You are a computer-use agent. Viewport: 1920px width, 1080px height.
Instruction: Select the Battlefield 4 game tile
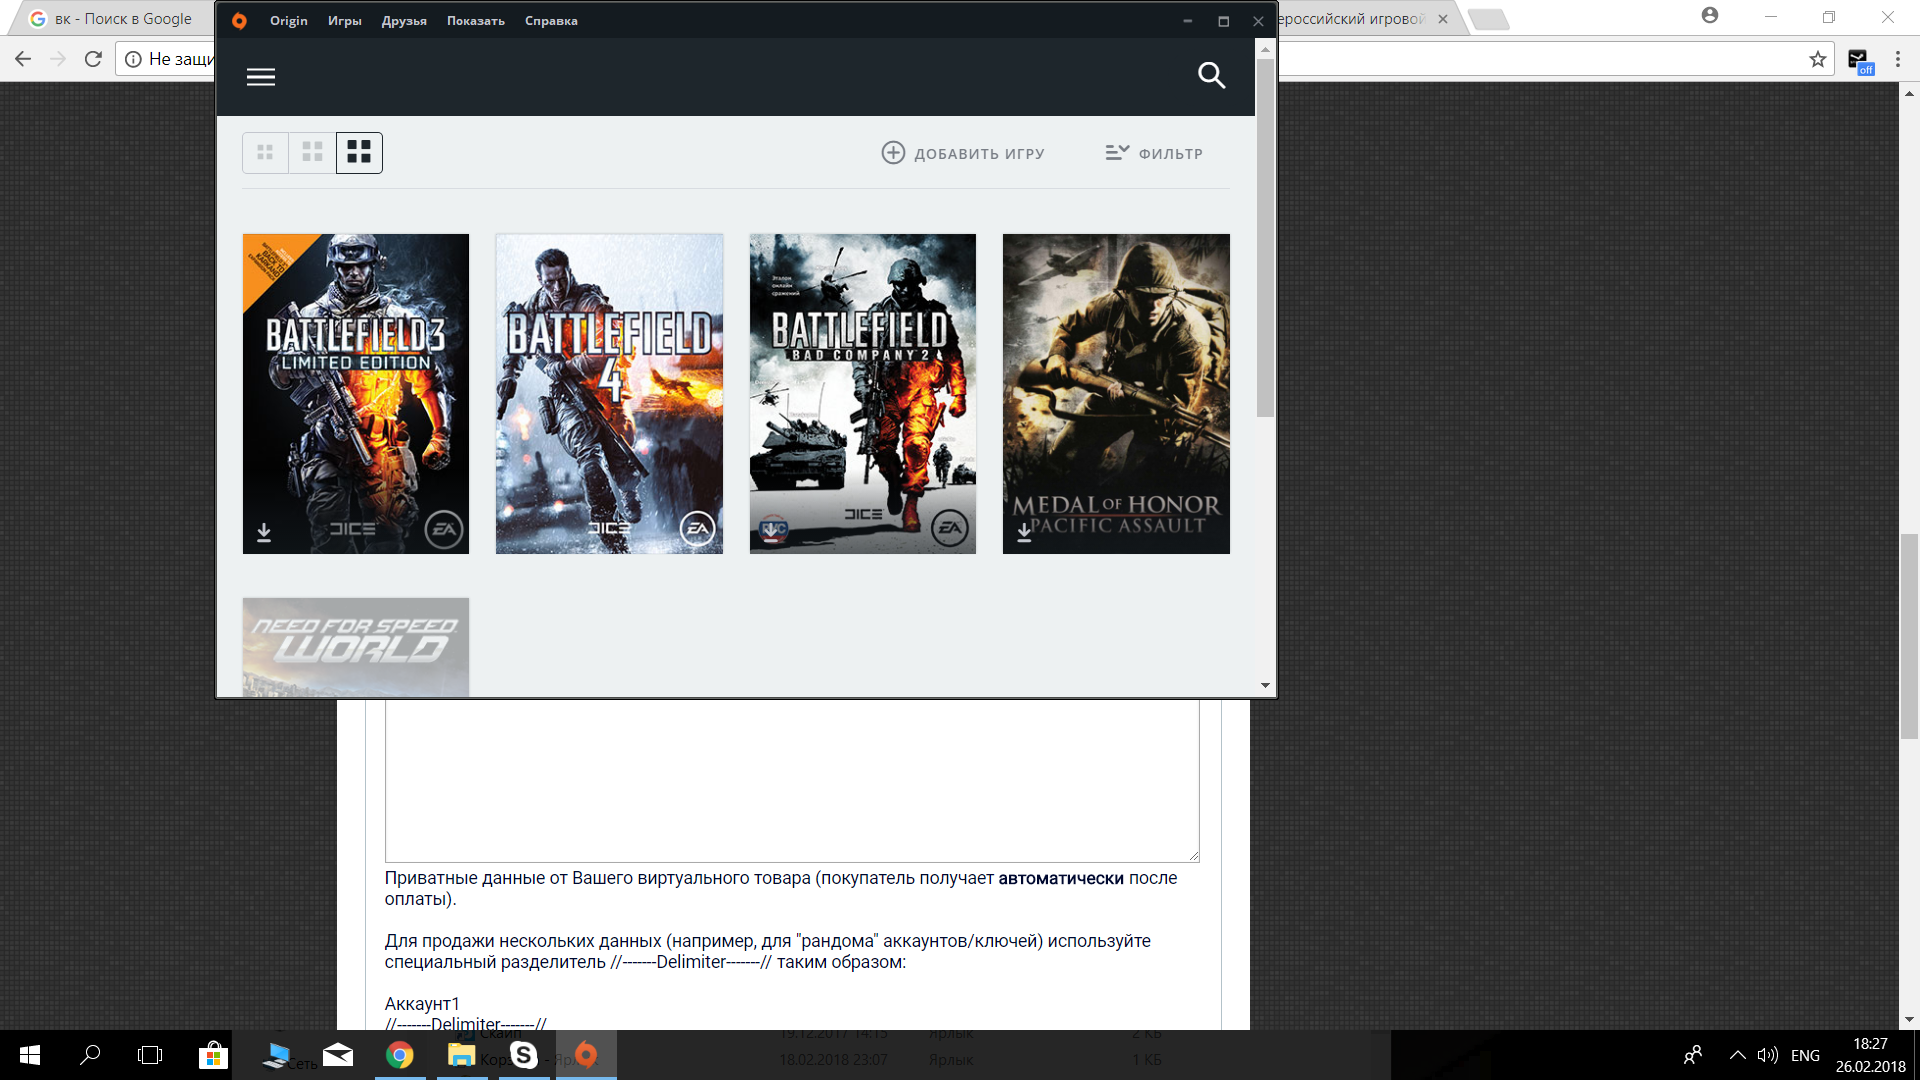click(x=609, y=394)
